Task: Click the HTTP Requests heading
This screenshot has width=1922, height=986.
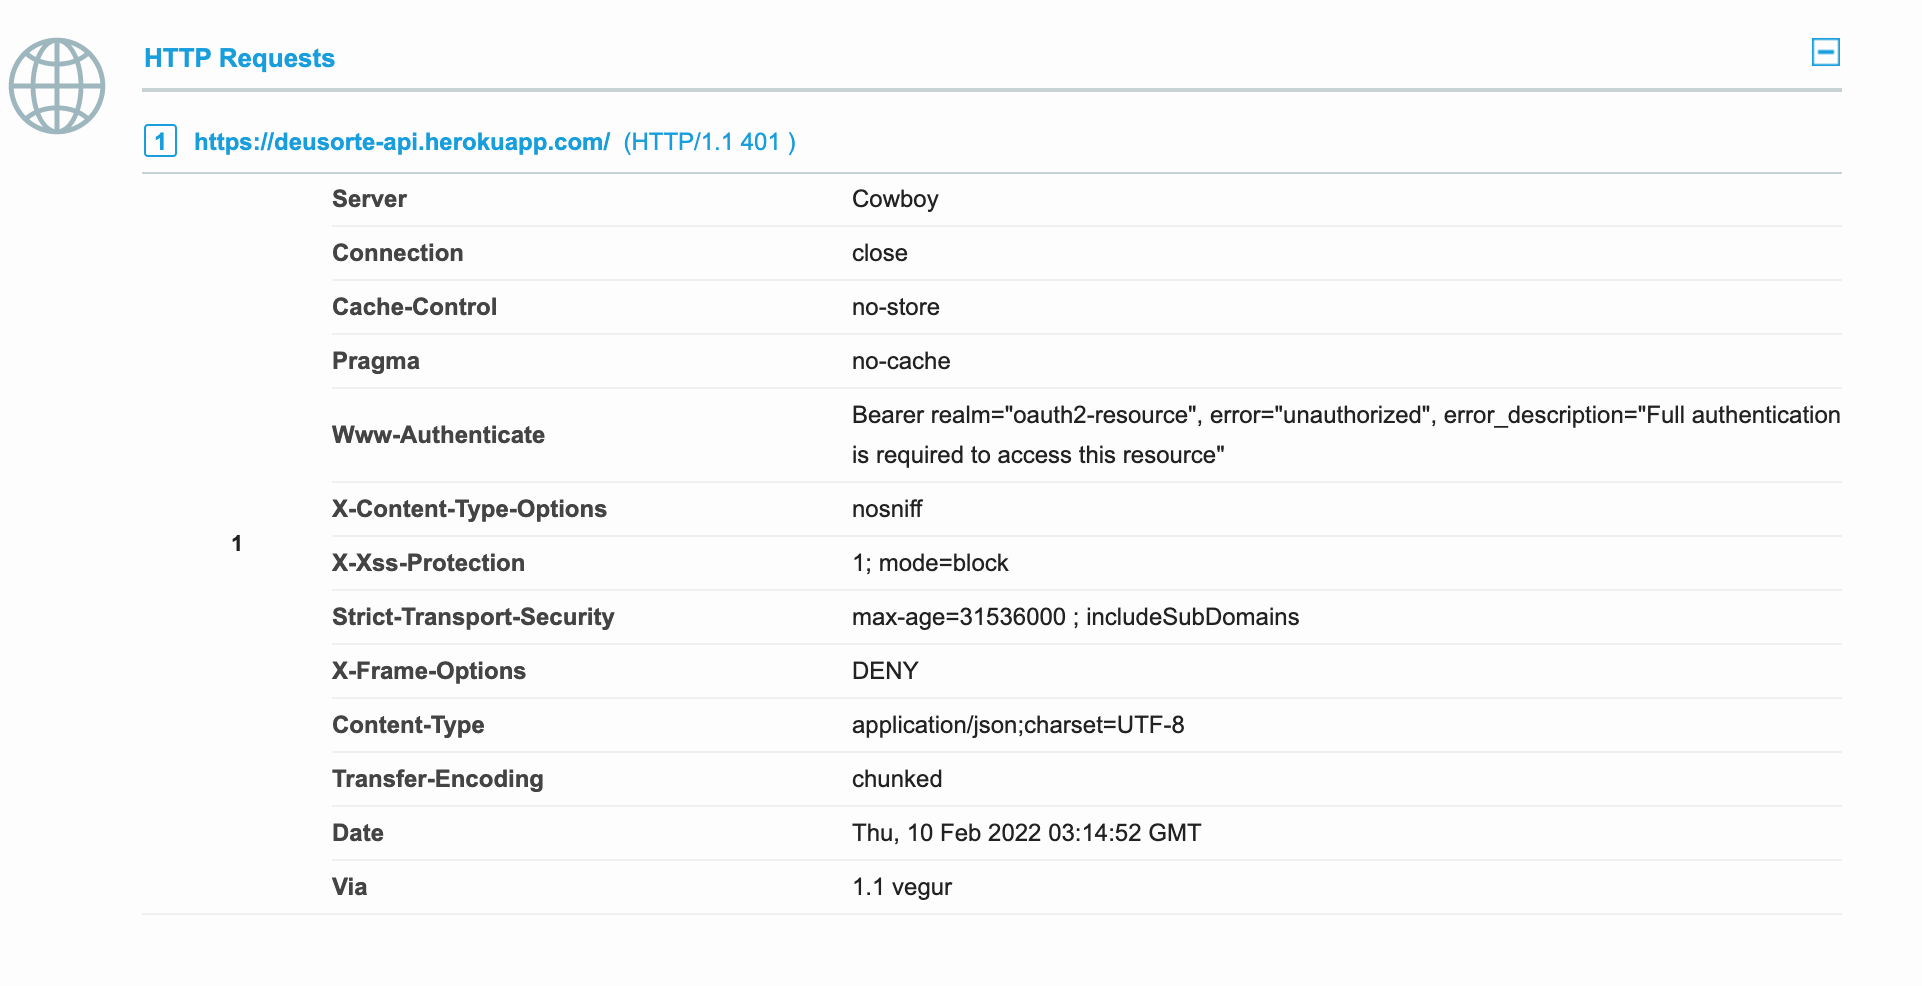Action: 239,58
